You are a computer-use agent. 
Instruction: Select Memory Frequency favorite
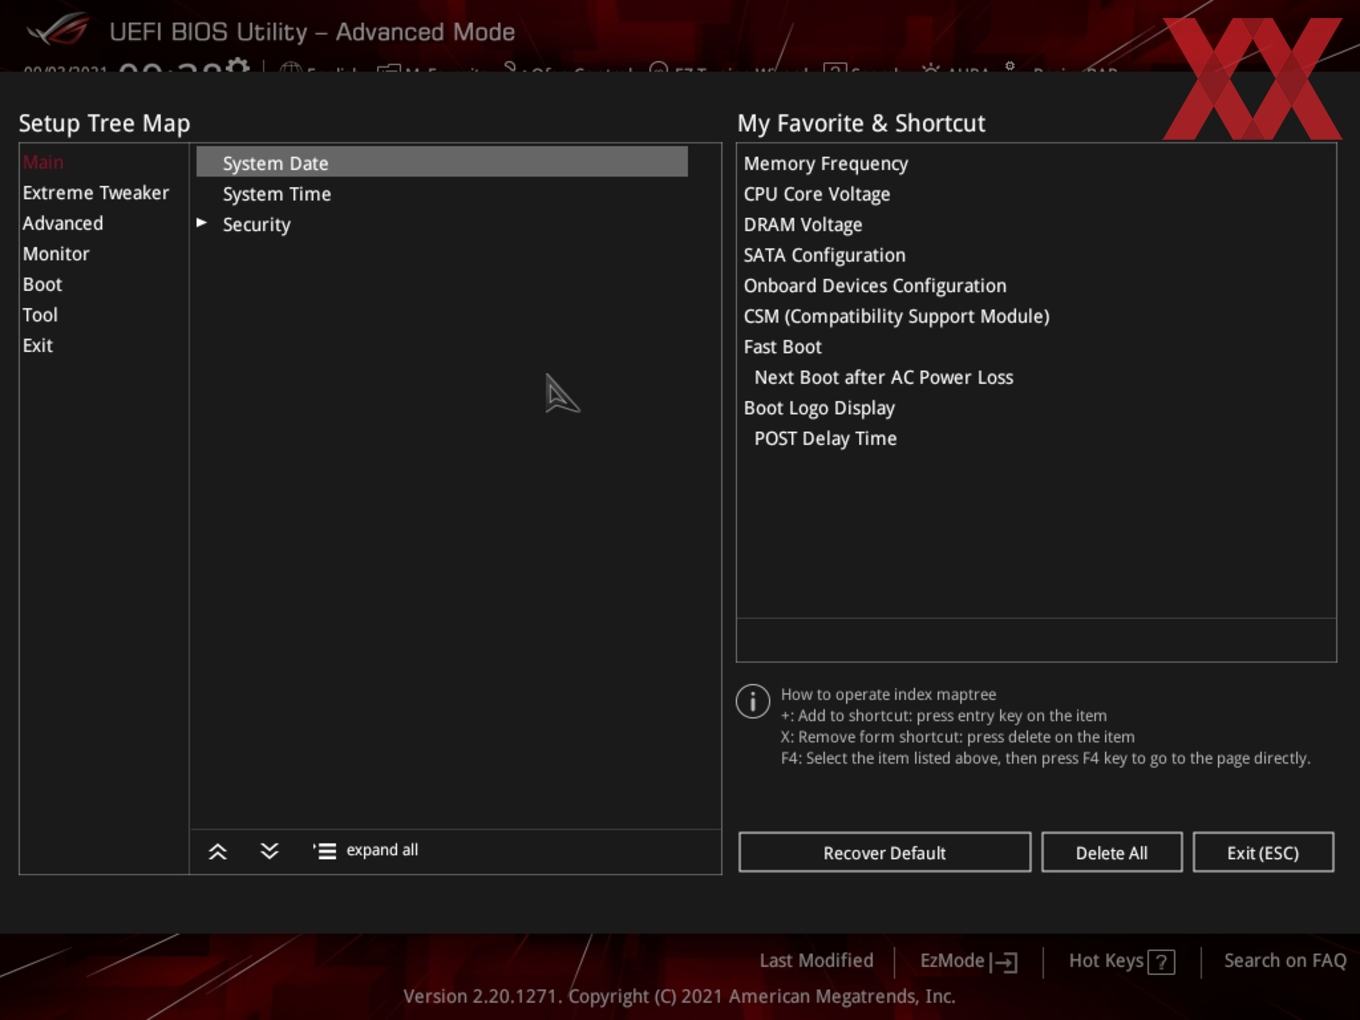coord(826,163)
